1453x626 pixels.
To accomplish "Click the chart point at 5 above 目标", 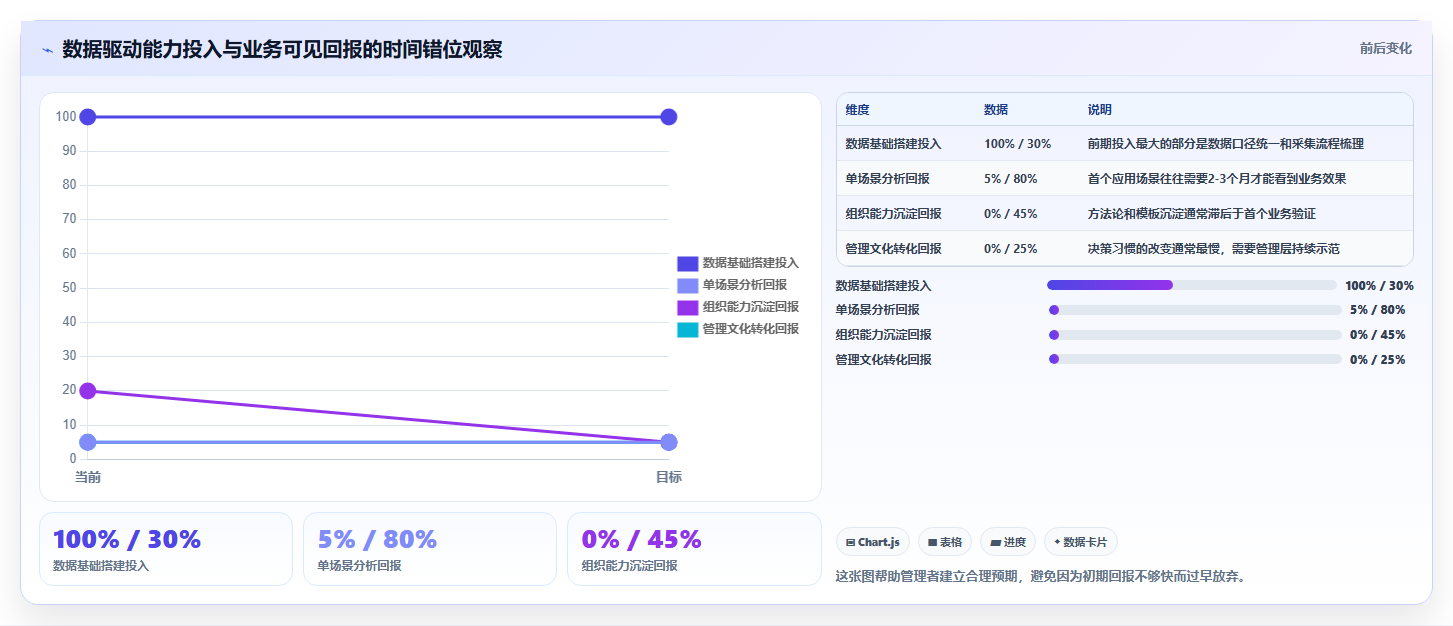I will click(x=669, y=442).
